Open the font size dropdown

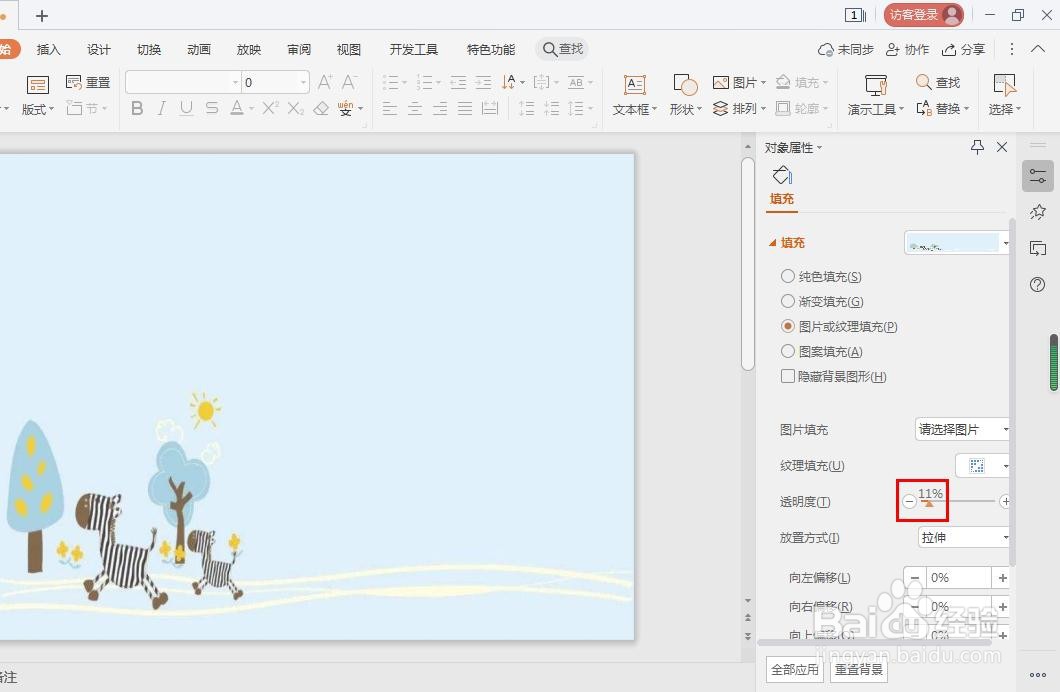(304, 82)
